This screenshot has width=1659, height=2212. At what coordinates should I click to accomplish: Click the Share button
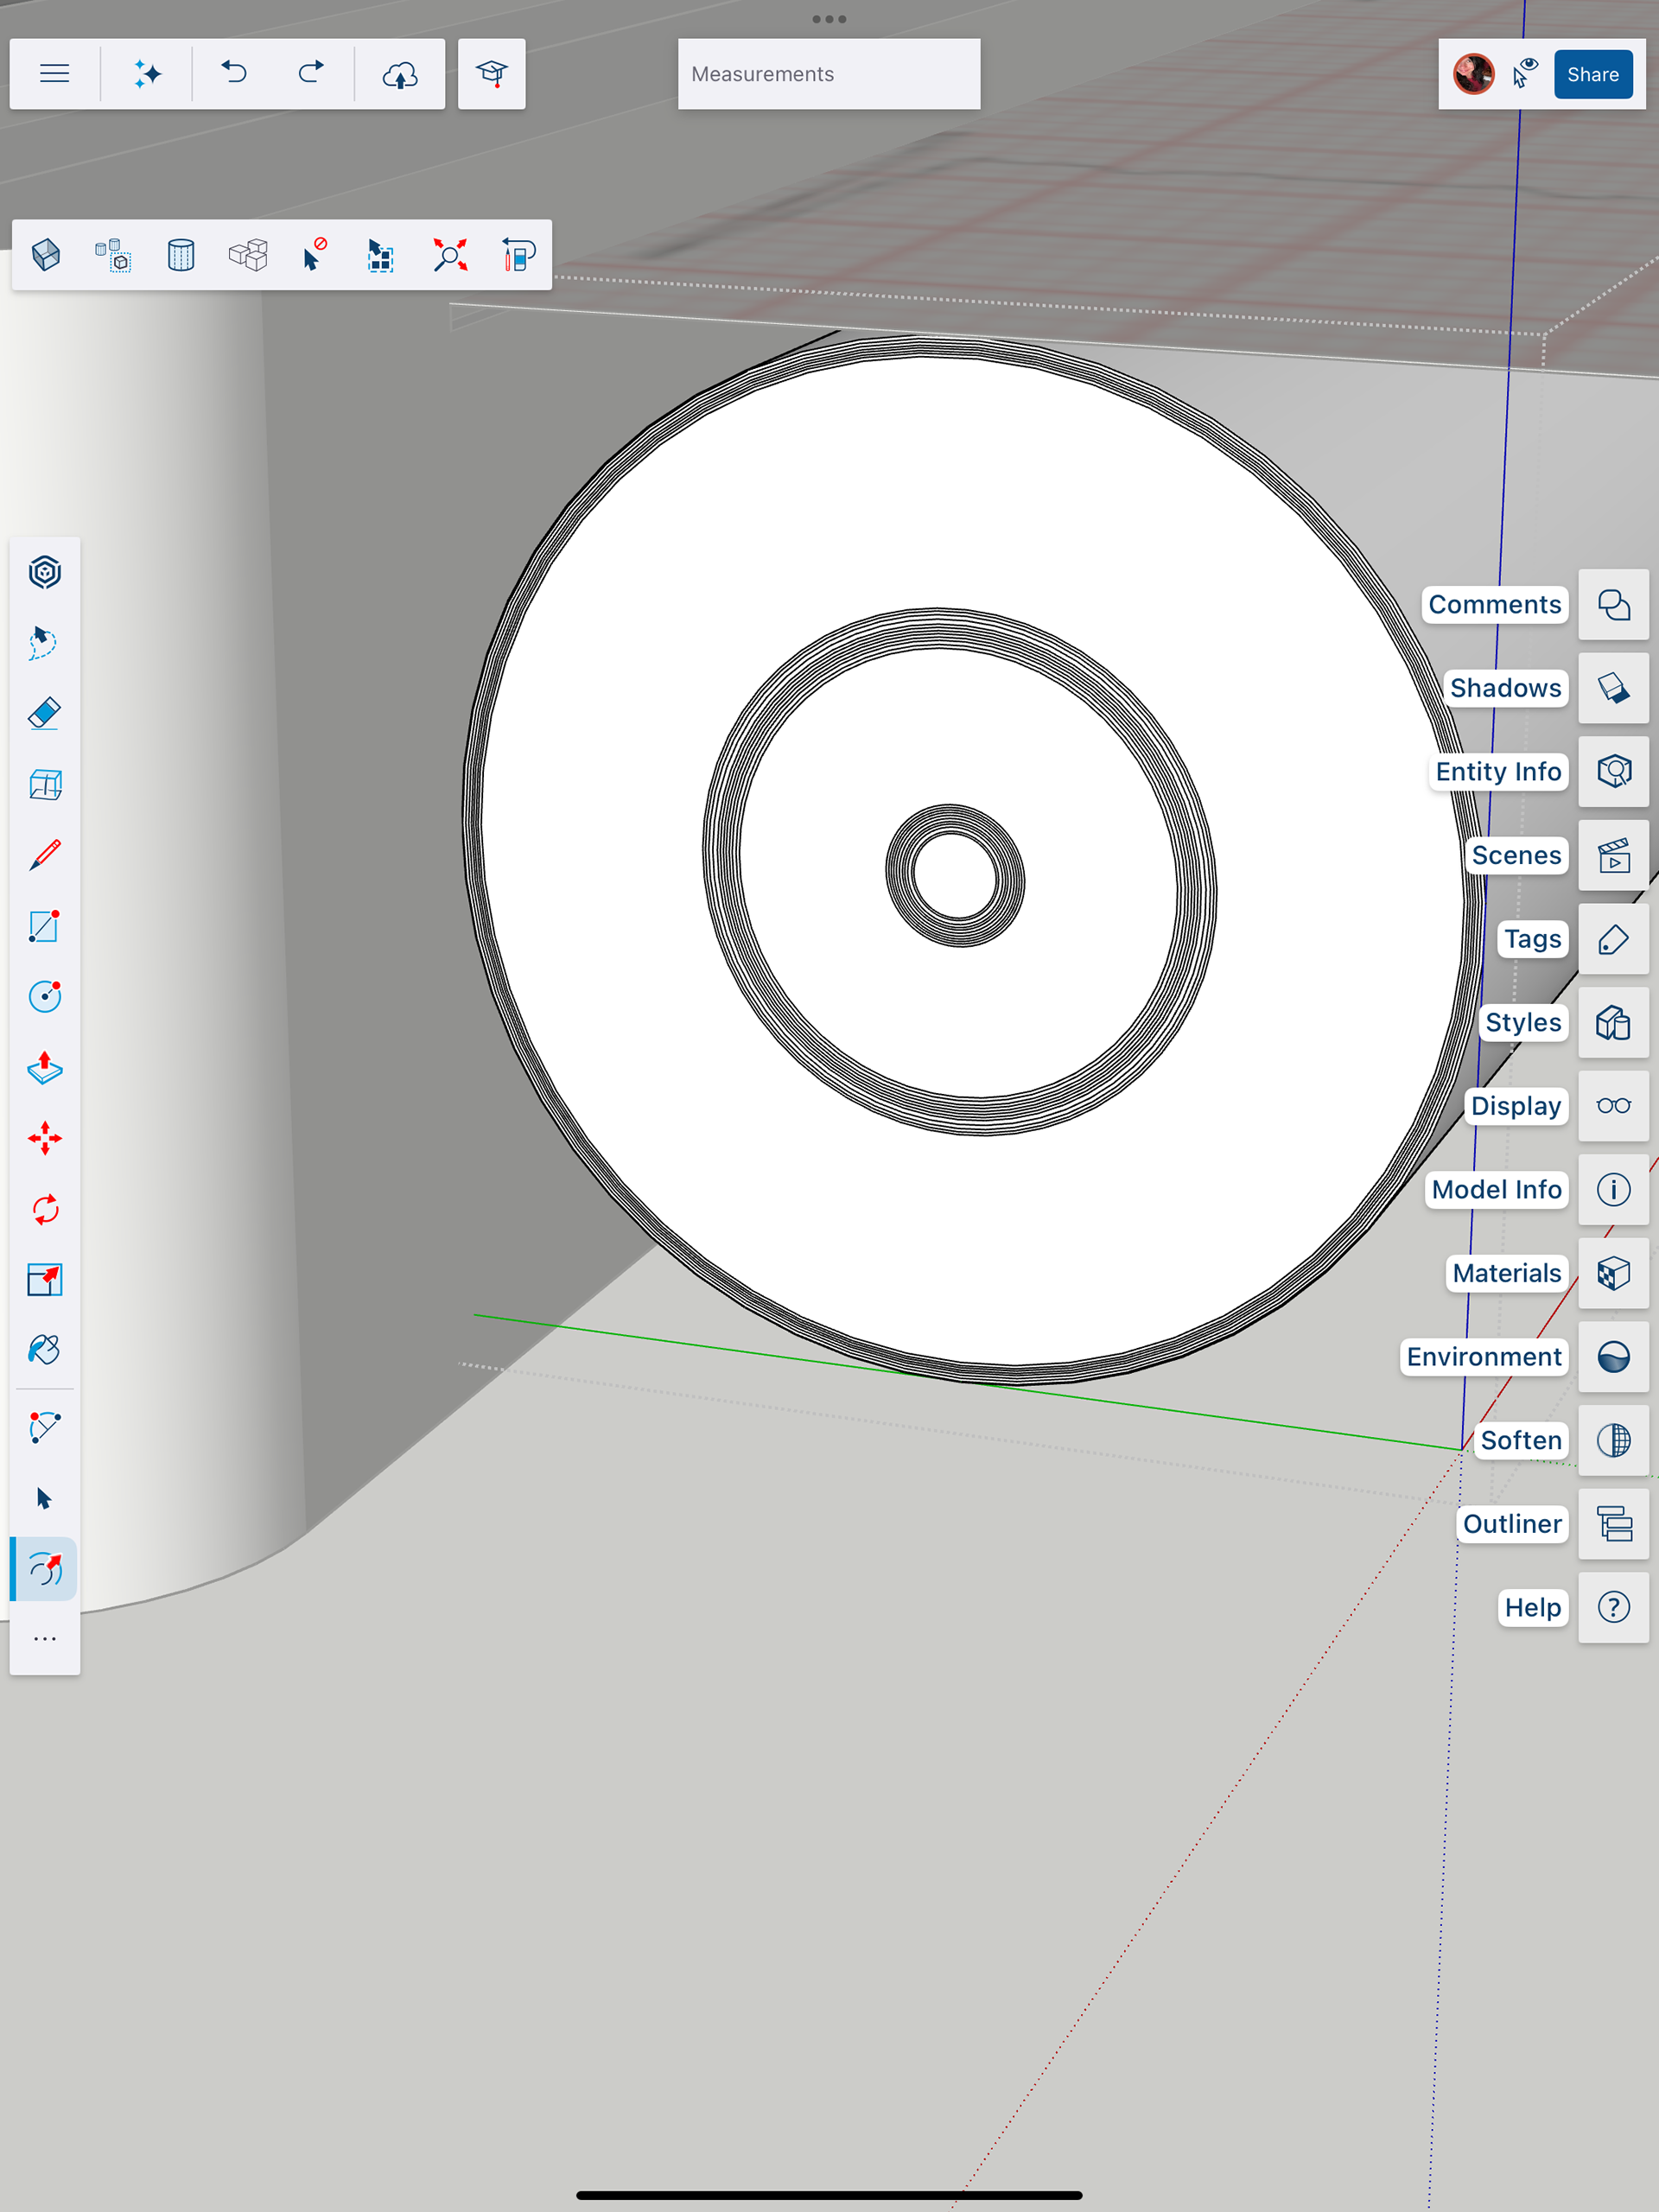[1592, 74]
